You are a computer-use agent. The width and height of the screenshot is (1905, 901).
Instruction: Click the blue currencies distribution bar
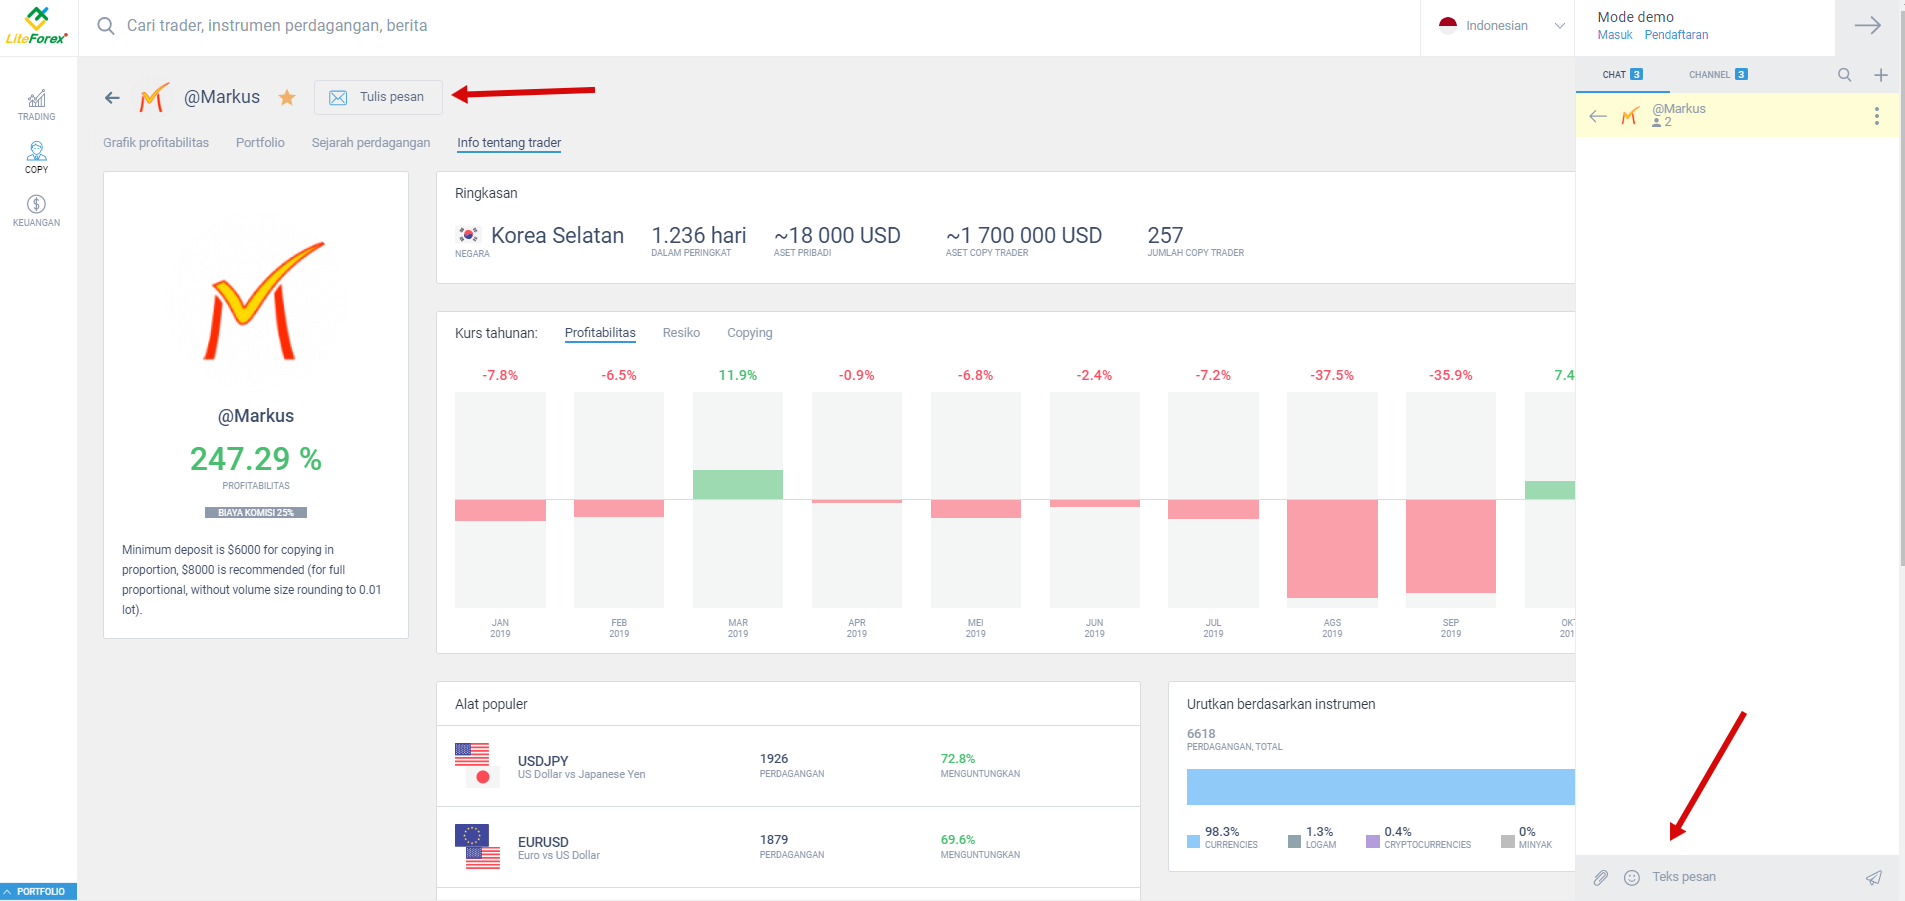tap(1380, 787)
